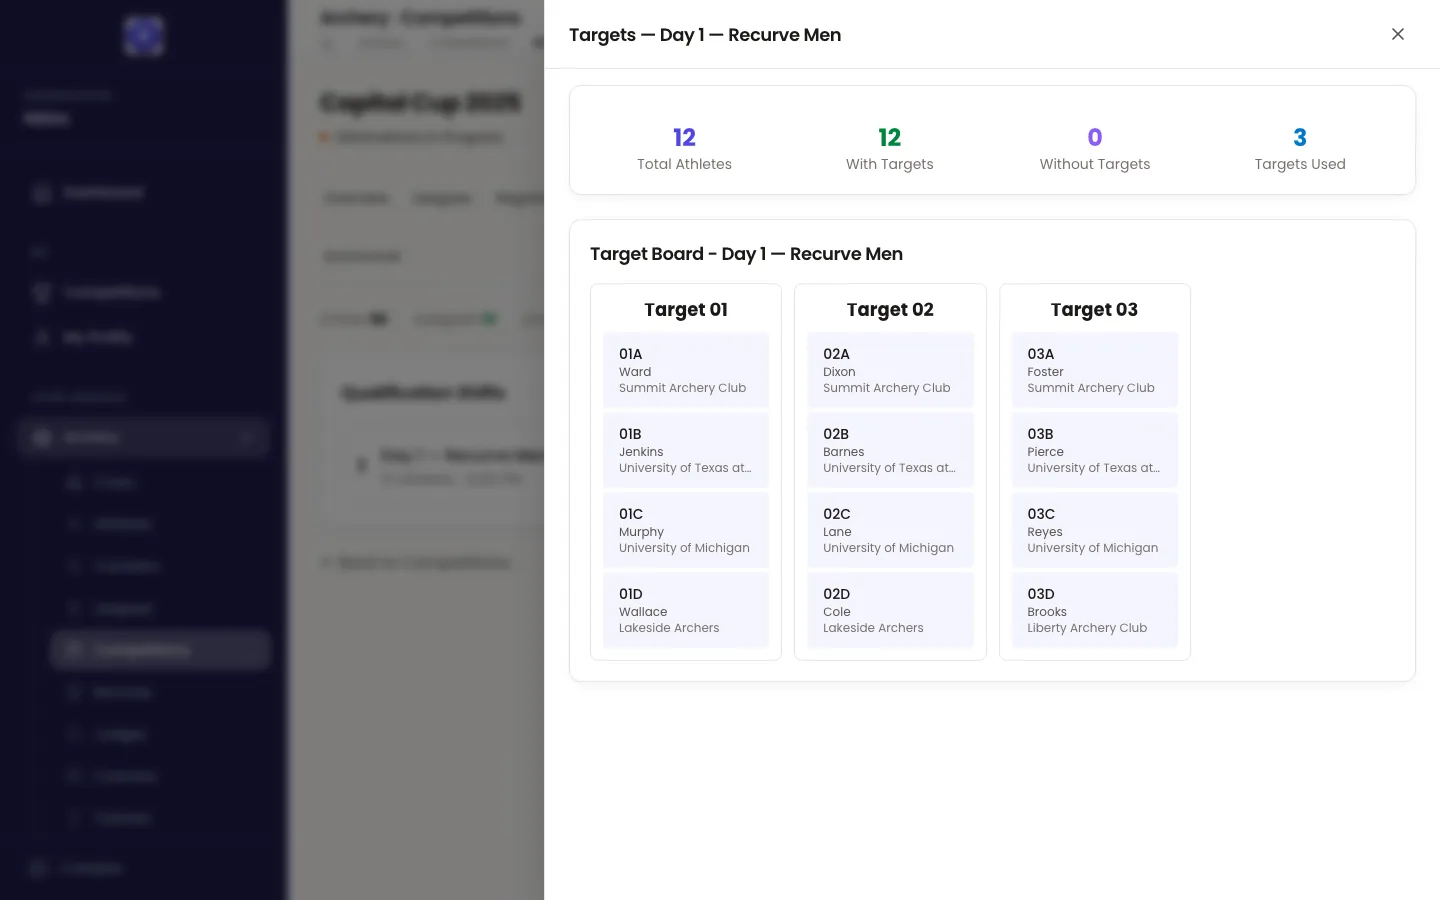
Task: Choose slot 03D assigned to Brooks
Action: pos(1095,610)
